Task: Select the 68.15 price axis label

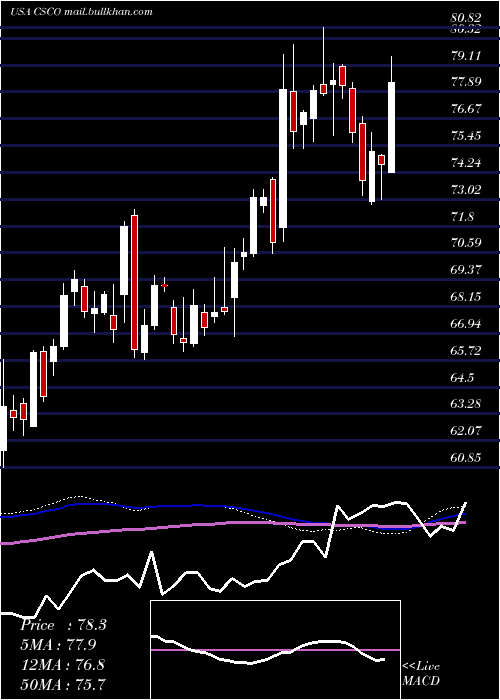Action: [x=466, y=296]
